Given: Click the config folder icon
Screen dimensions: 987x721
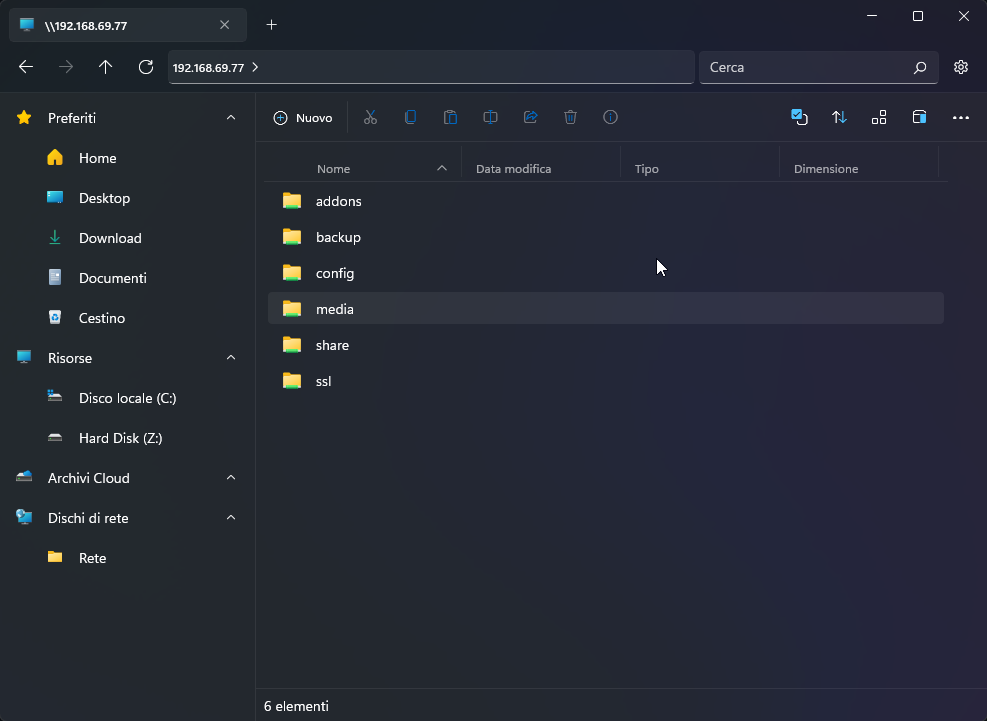Looking at the screenshot, I should 292,273.
